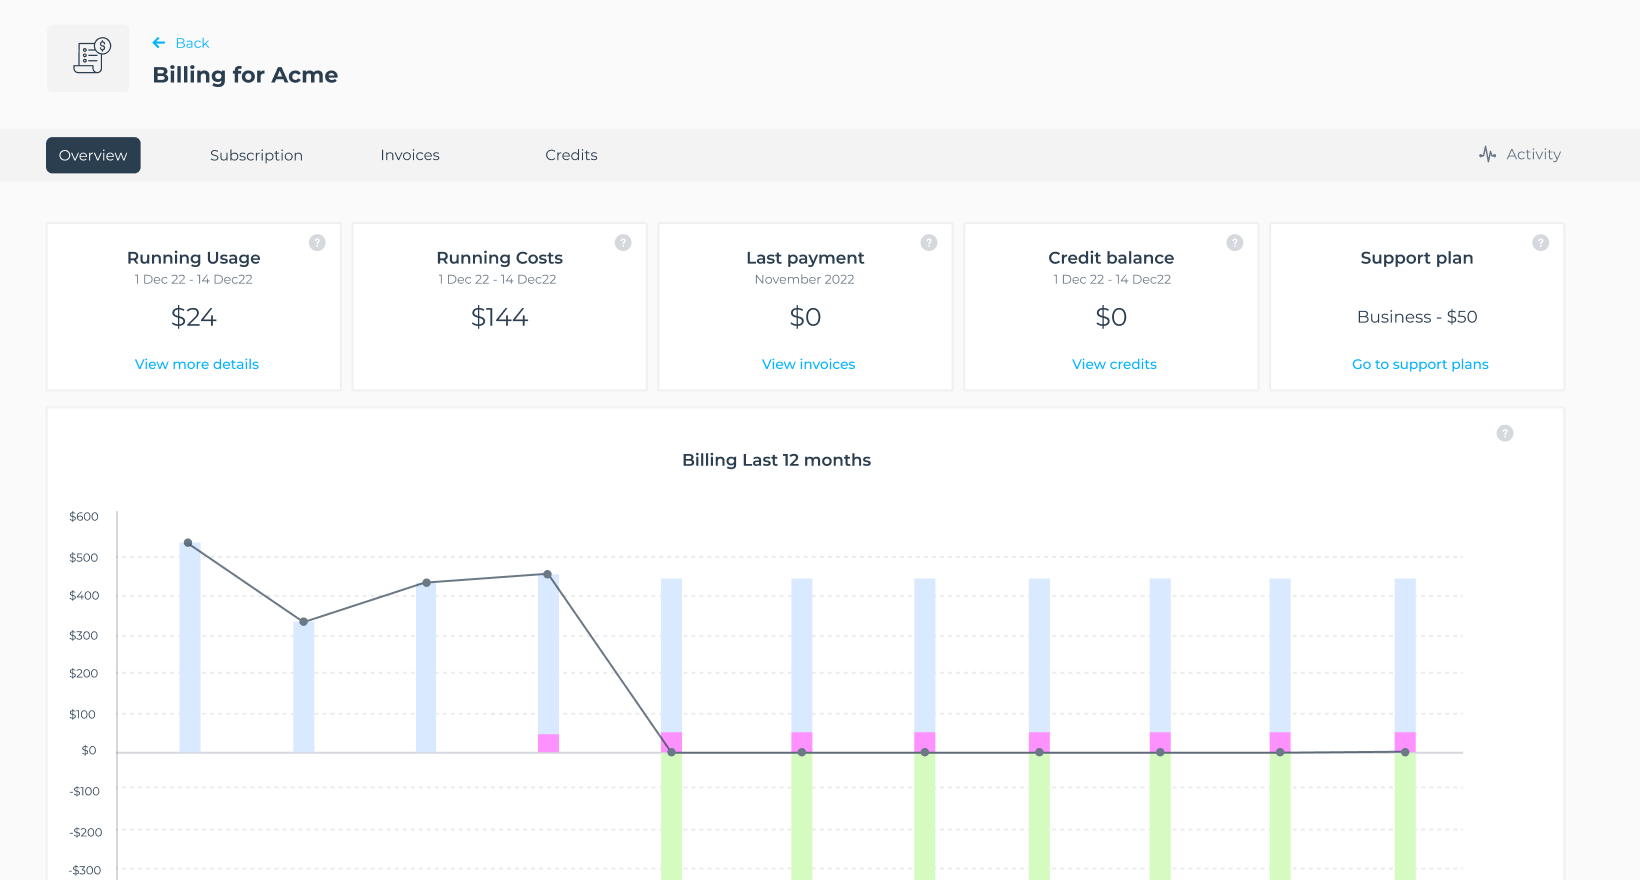Click help icon on Last payment card
1640x880 pixels.
click(x=929, y=243)
